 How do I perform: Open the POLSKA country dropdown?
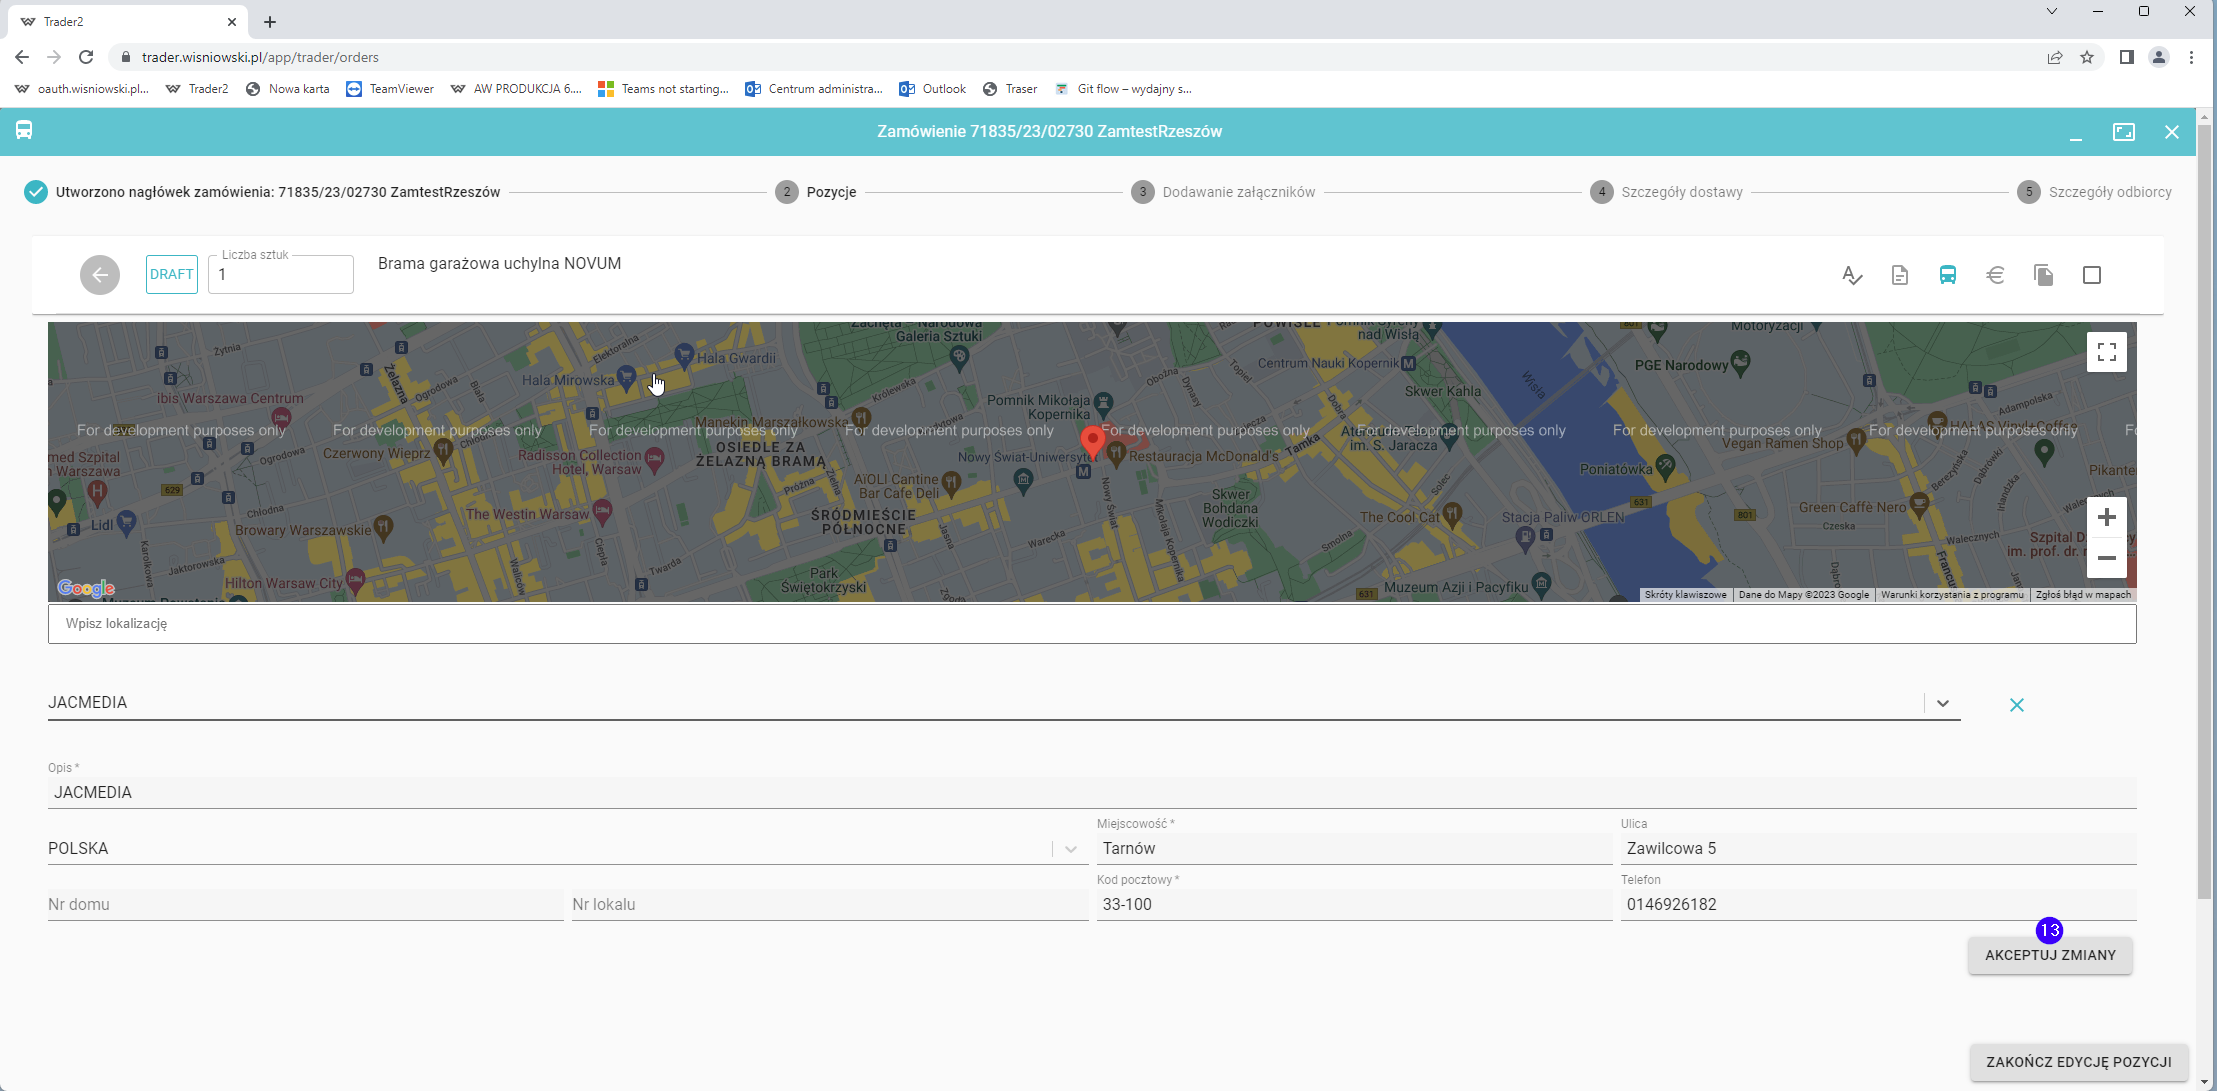point(1070,849)
